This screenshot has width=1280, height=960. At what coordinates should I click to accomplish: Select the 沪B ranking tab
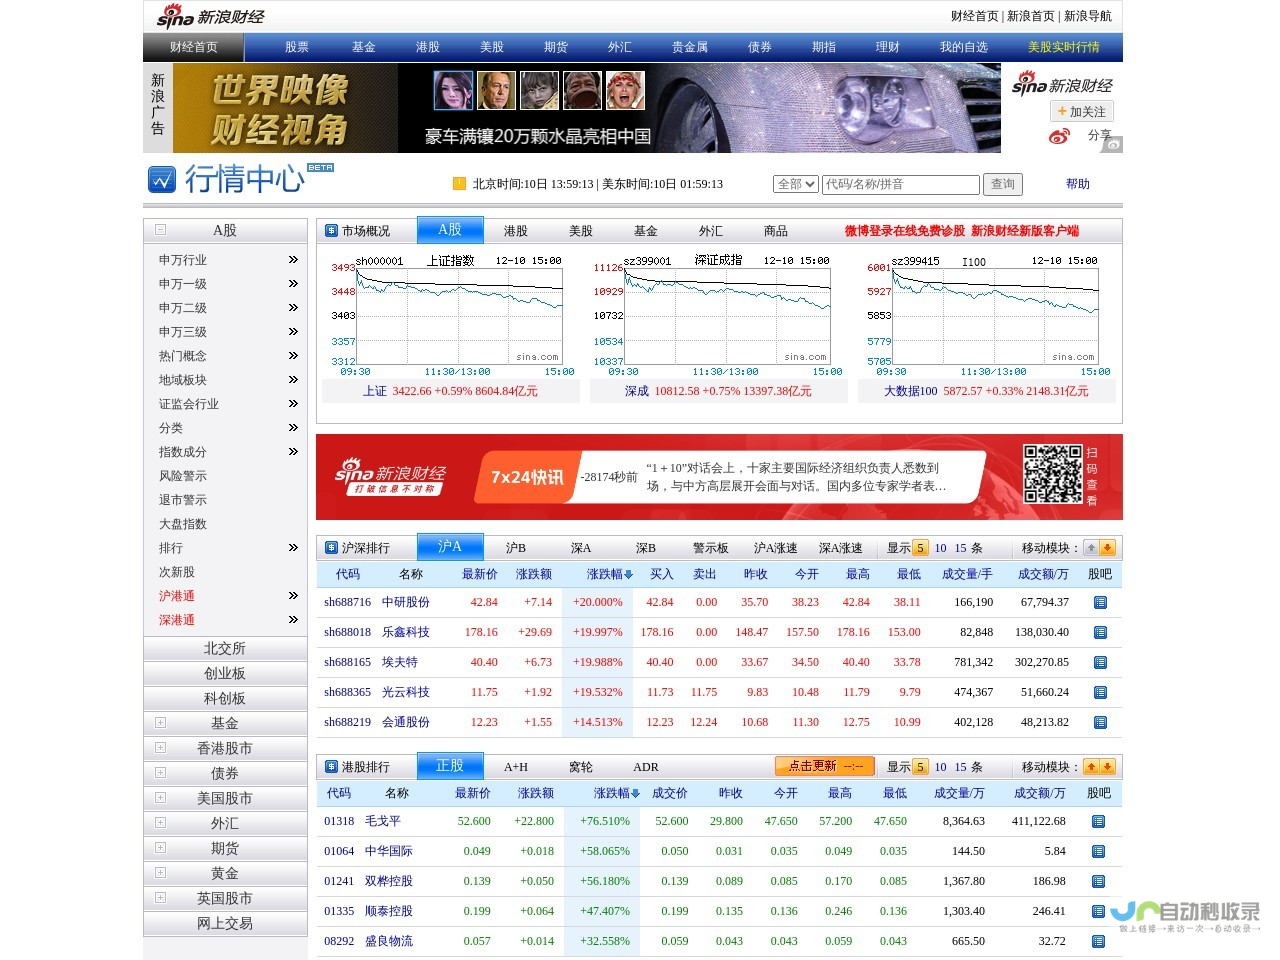(516, 548)
